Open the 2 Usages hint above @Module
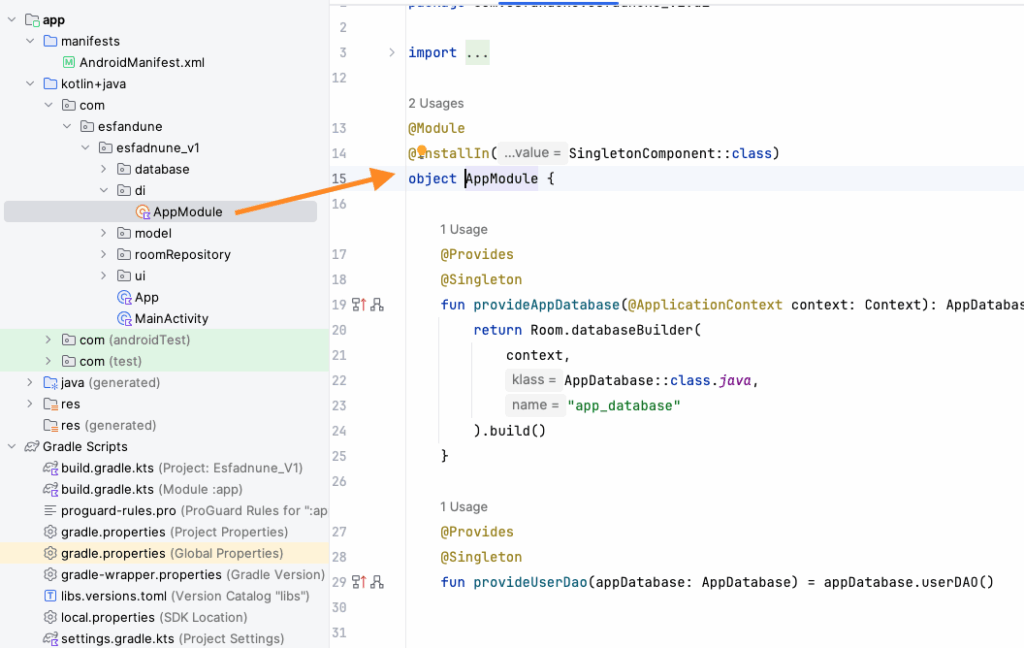The width and height of the screenshot is (1024, 648). [x=436, y=103]
